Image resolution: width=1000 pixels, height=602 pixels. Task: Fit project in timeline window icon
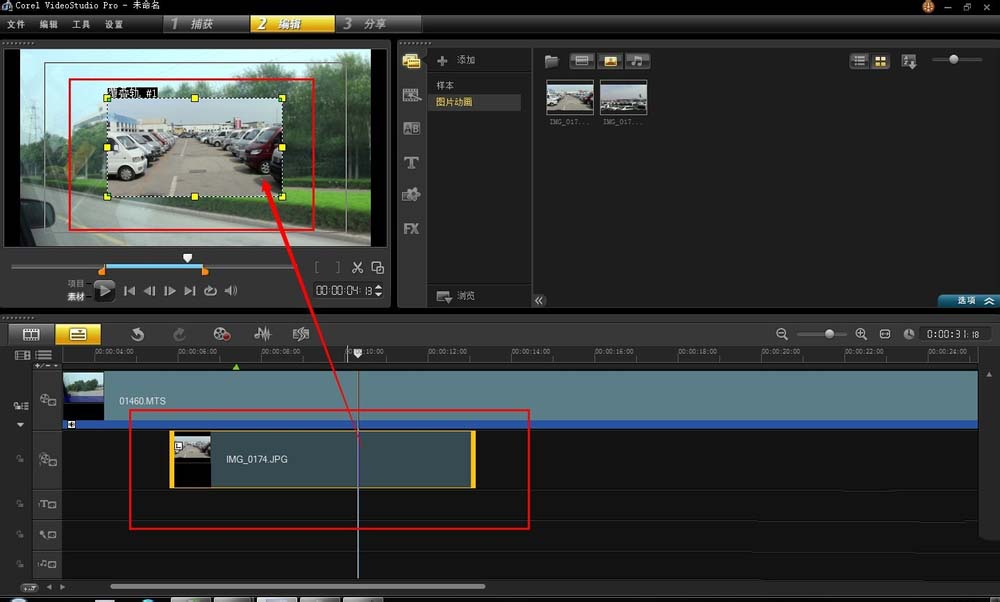coord(885,334)
